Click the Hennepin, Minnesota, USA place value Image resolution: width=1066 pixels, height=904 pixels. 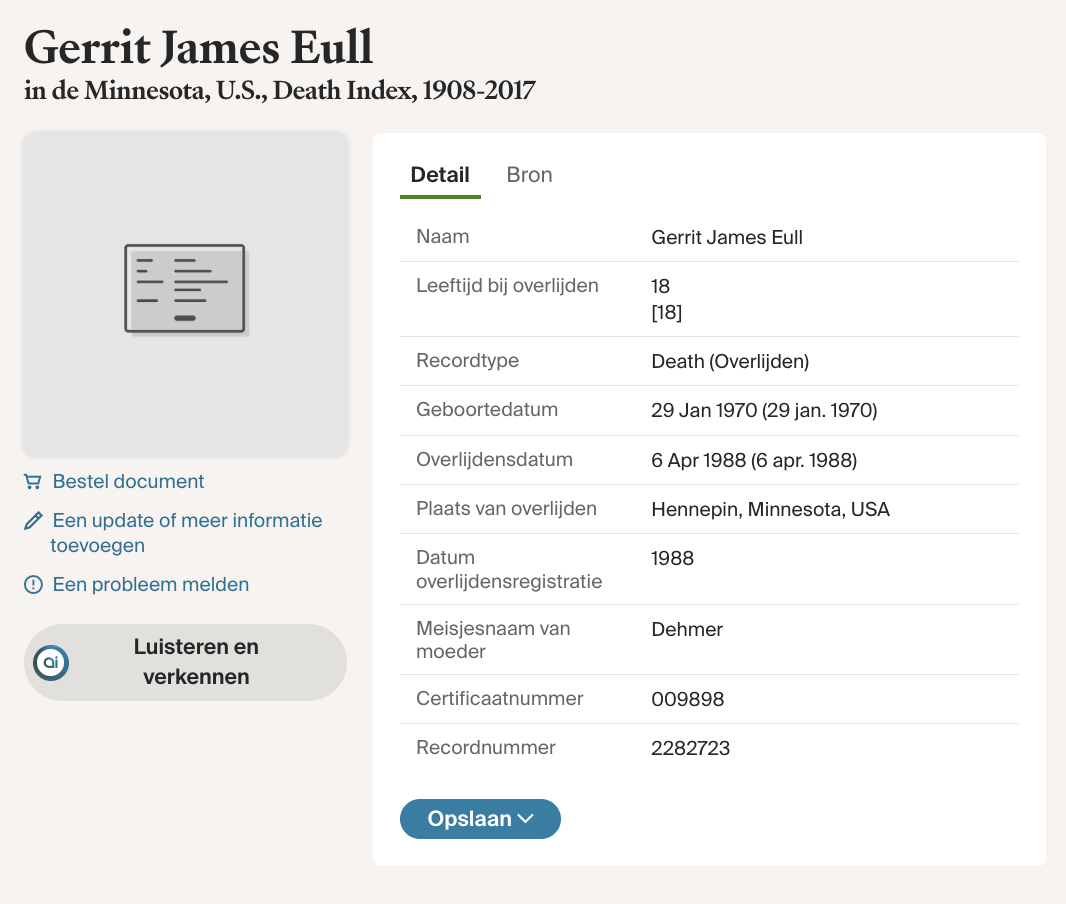click(770, 510)
